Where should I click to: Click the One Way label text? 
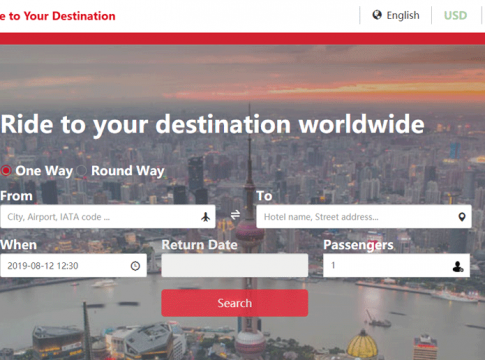click(44, 171)
